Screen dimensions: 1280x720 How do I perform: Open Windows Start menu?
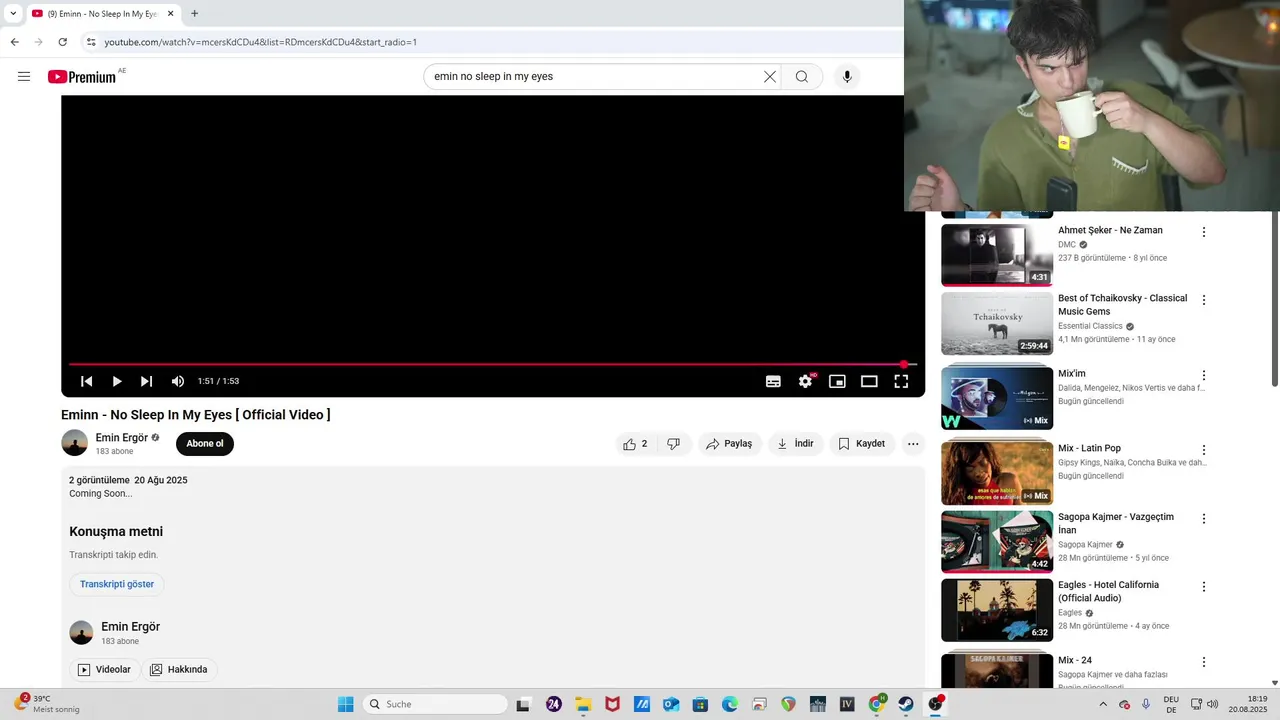(346, 704)
